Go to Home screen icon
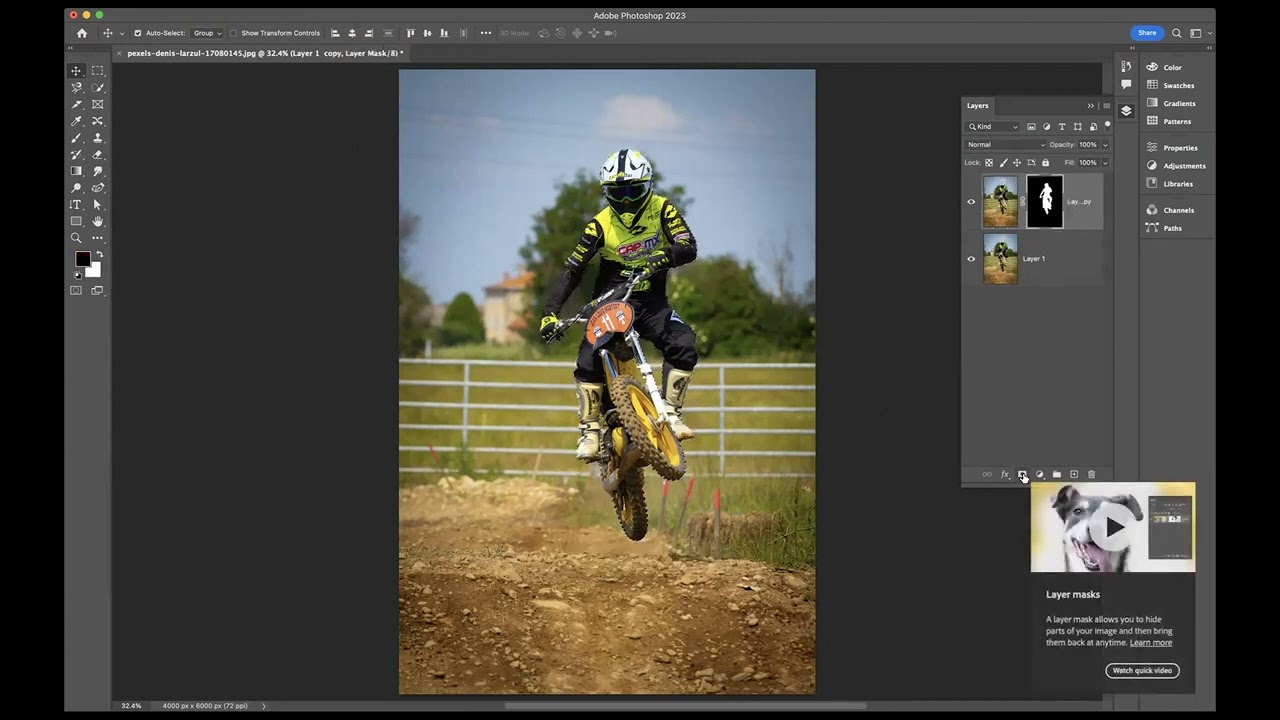 (x=82, y=33)
